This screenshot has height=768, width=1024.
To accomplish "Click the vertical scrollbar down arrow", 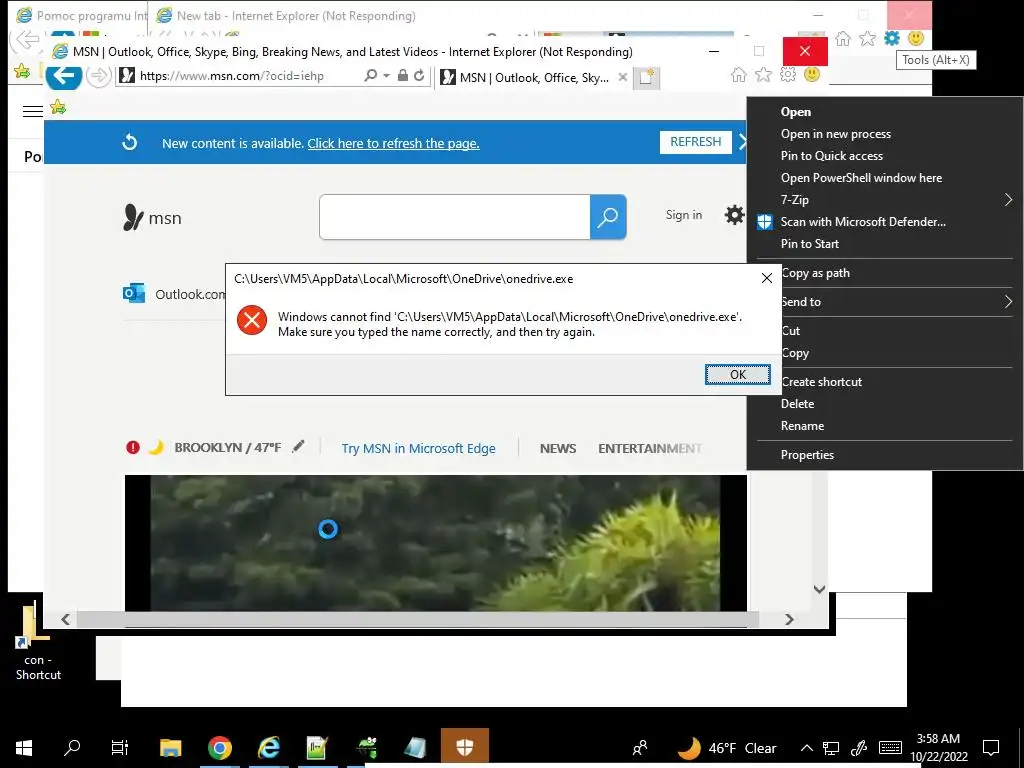I will tap(820, 589).
